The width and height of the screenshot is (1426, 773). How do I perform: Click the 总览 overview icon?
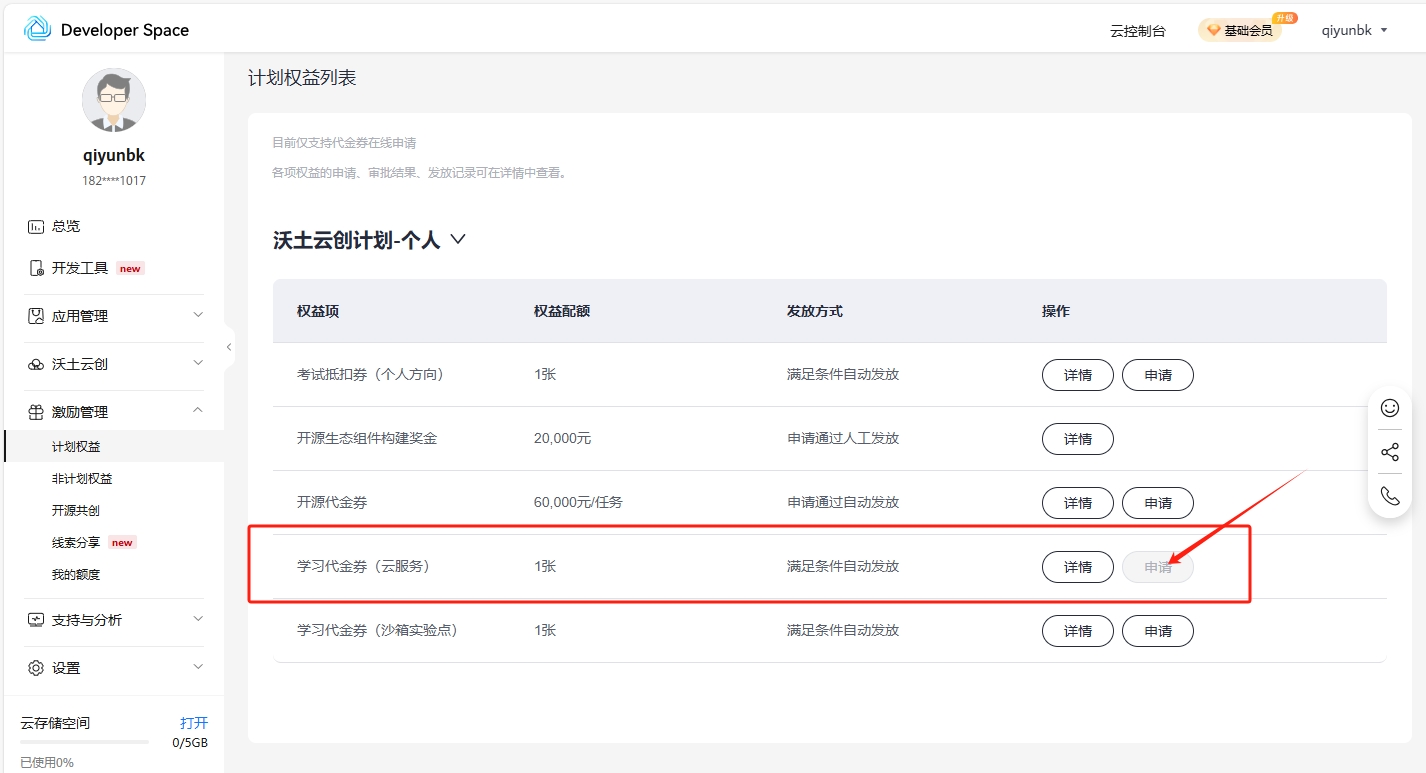pyautogui.click(x=36, y=226)
